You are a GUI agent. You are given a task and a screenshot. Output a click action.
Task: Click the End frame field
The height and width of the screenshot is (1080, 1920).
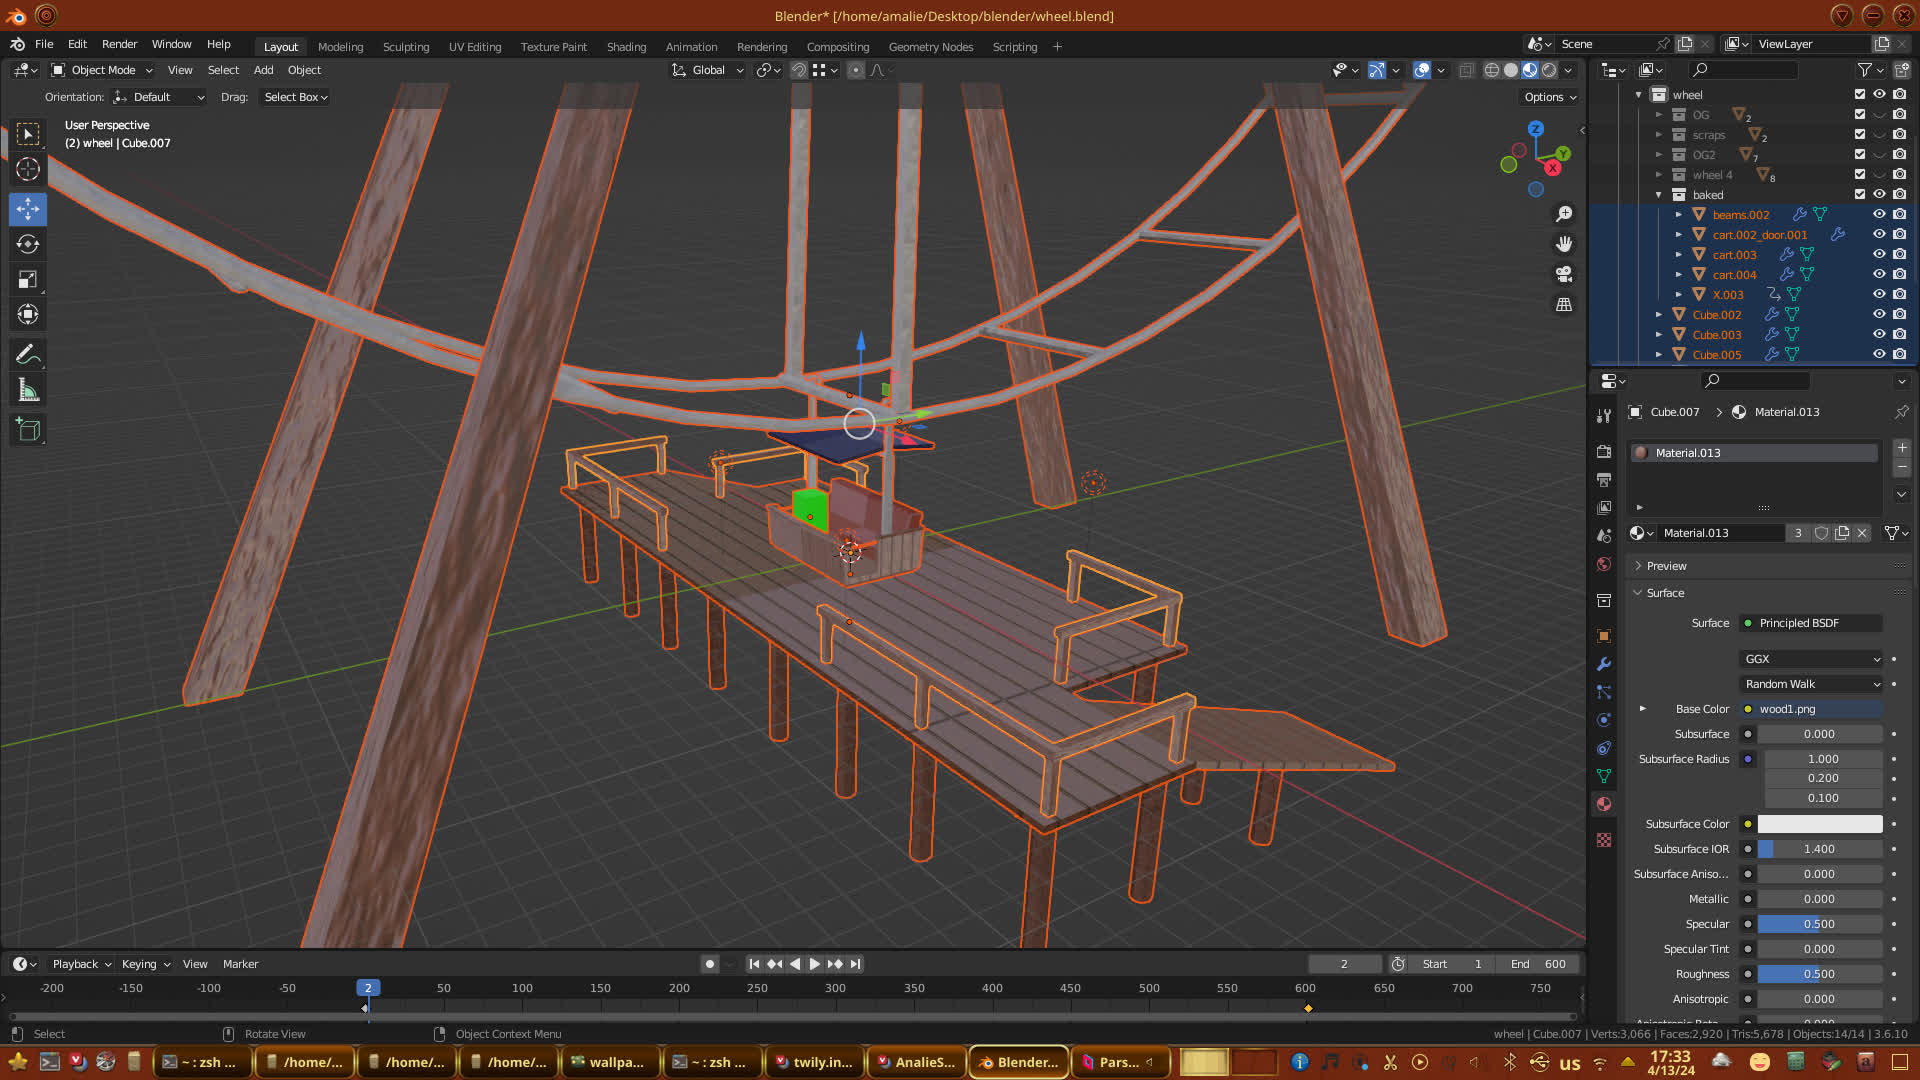pyautogui.click(x=1538, y=964)
